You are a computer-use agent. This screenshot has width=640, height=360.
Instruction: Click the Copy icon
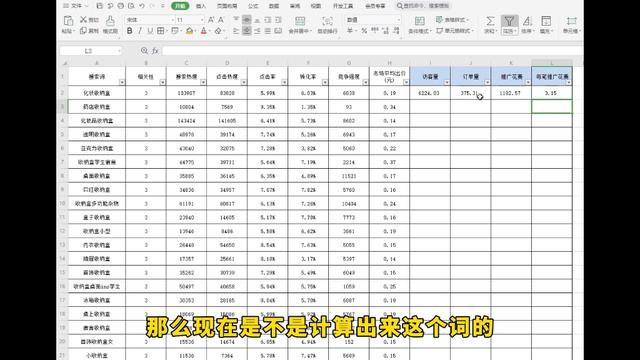click(83, 31)
